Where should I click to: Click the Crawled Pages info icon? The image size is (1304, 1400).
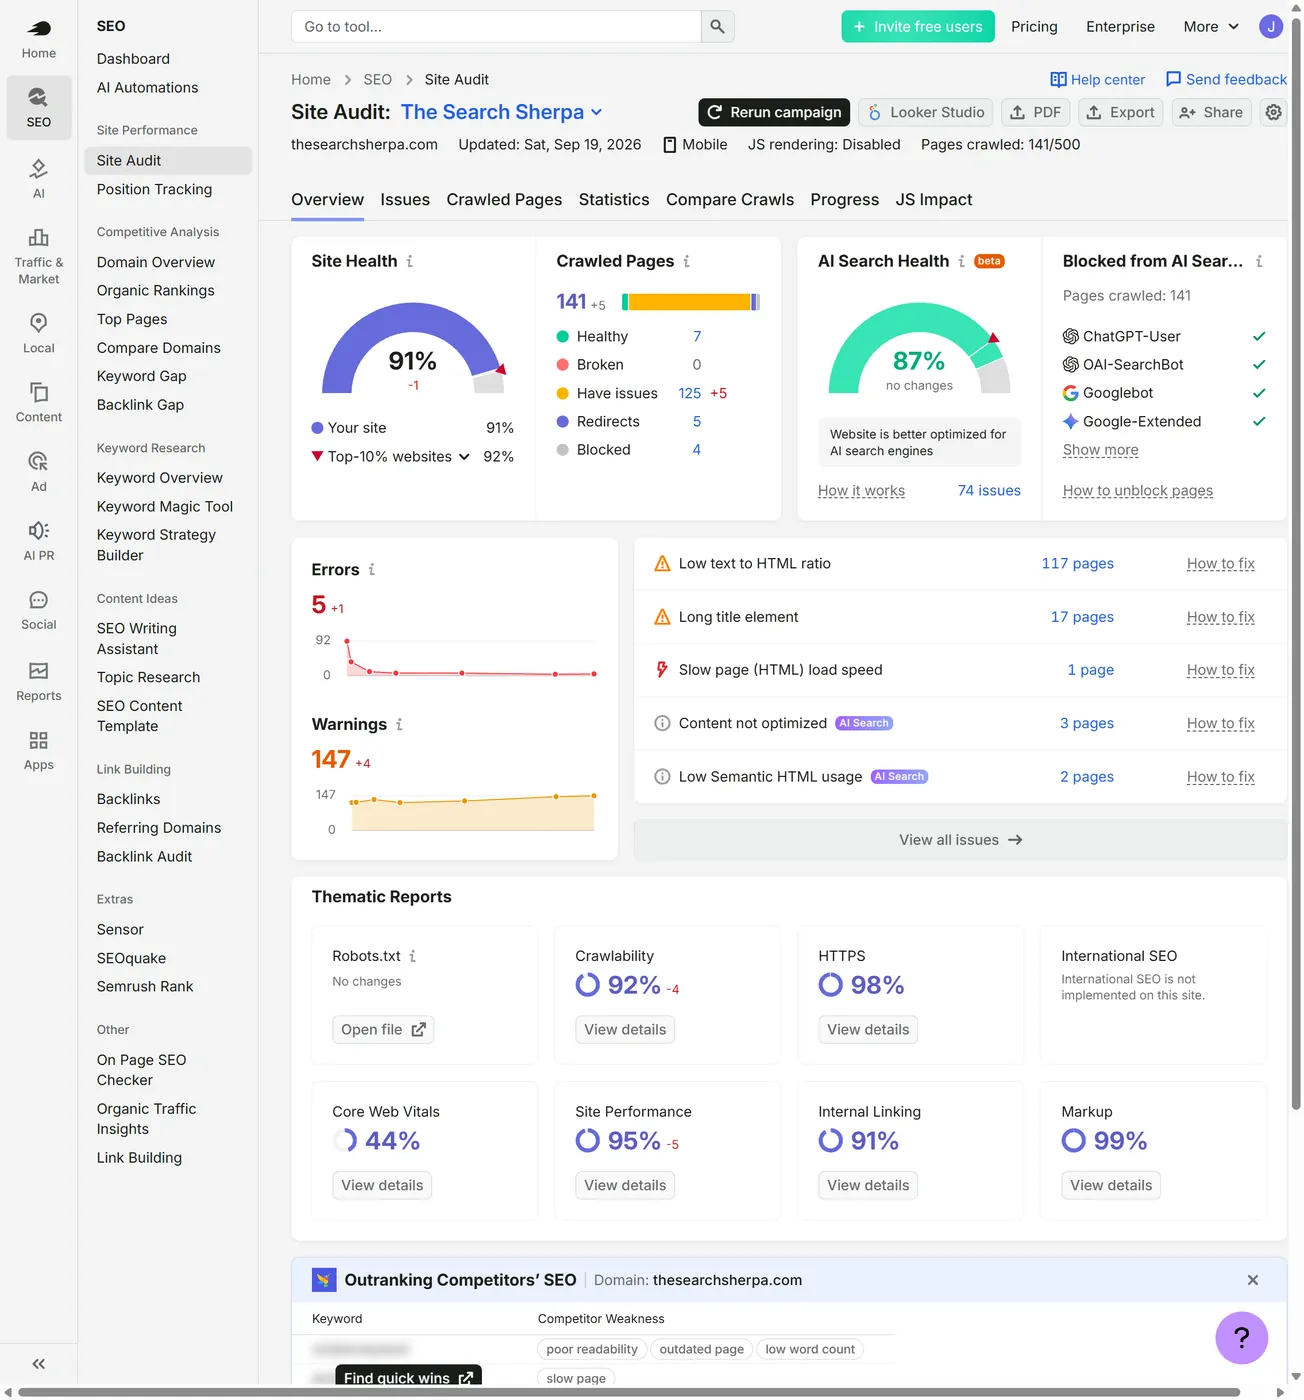point(686,261)
